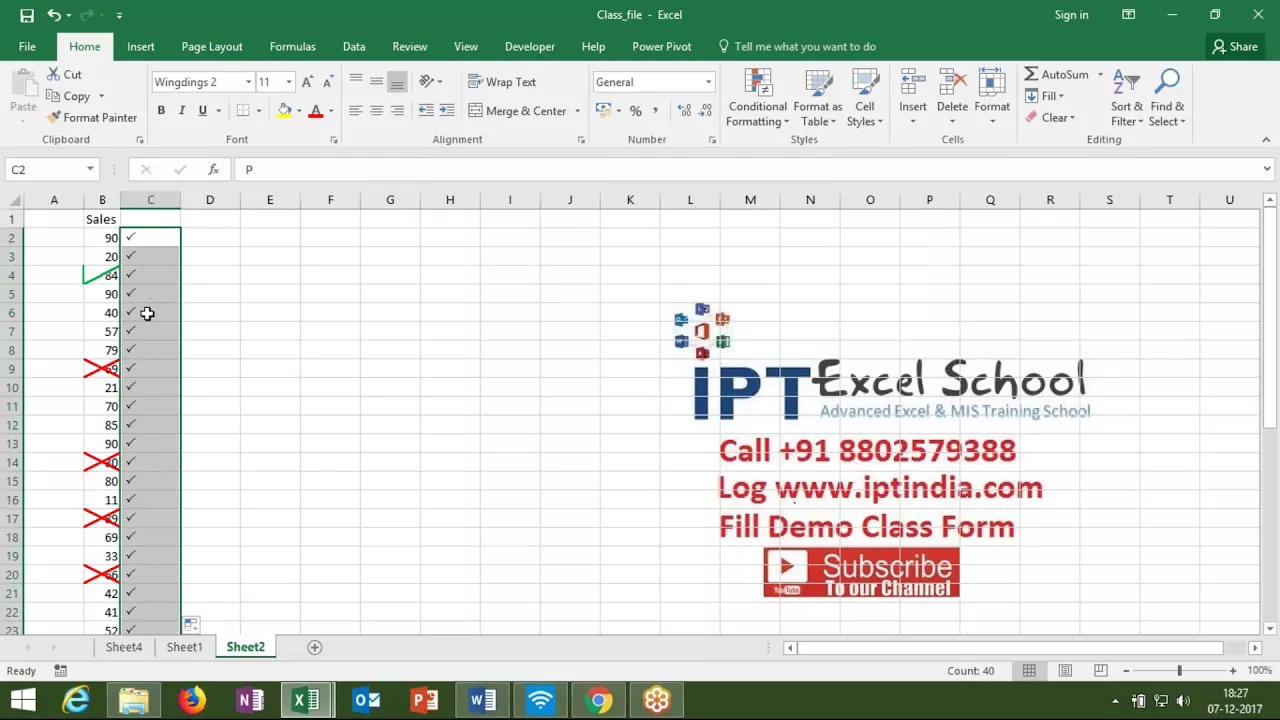This screenshot has width=1280, height=720.
Task: Increase the decimal places
Action: click(684, 111)
